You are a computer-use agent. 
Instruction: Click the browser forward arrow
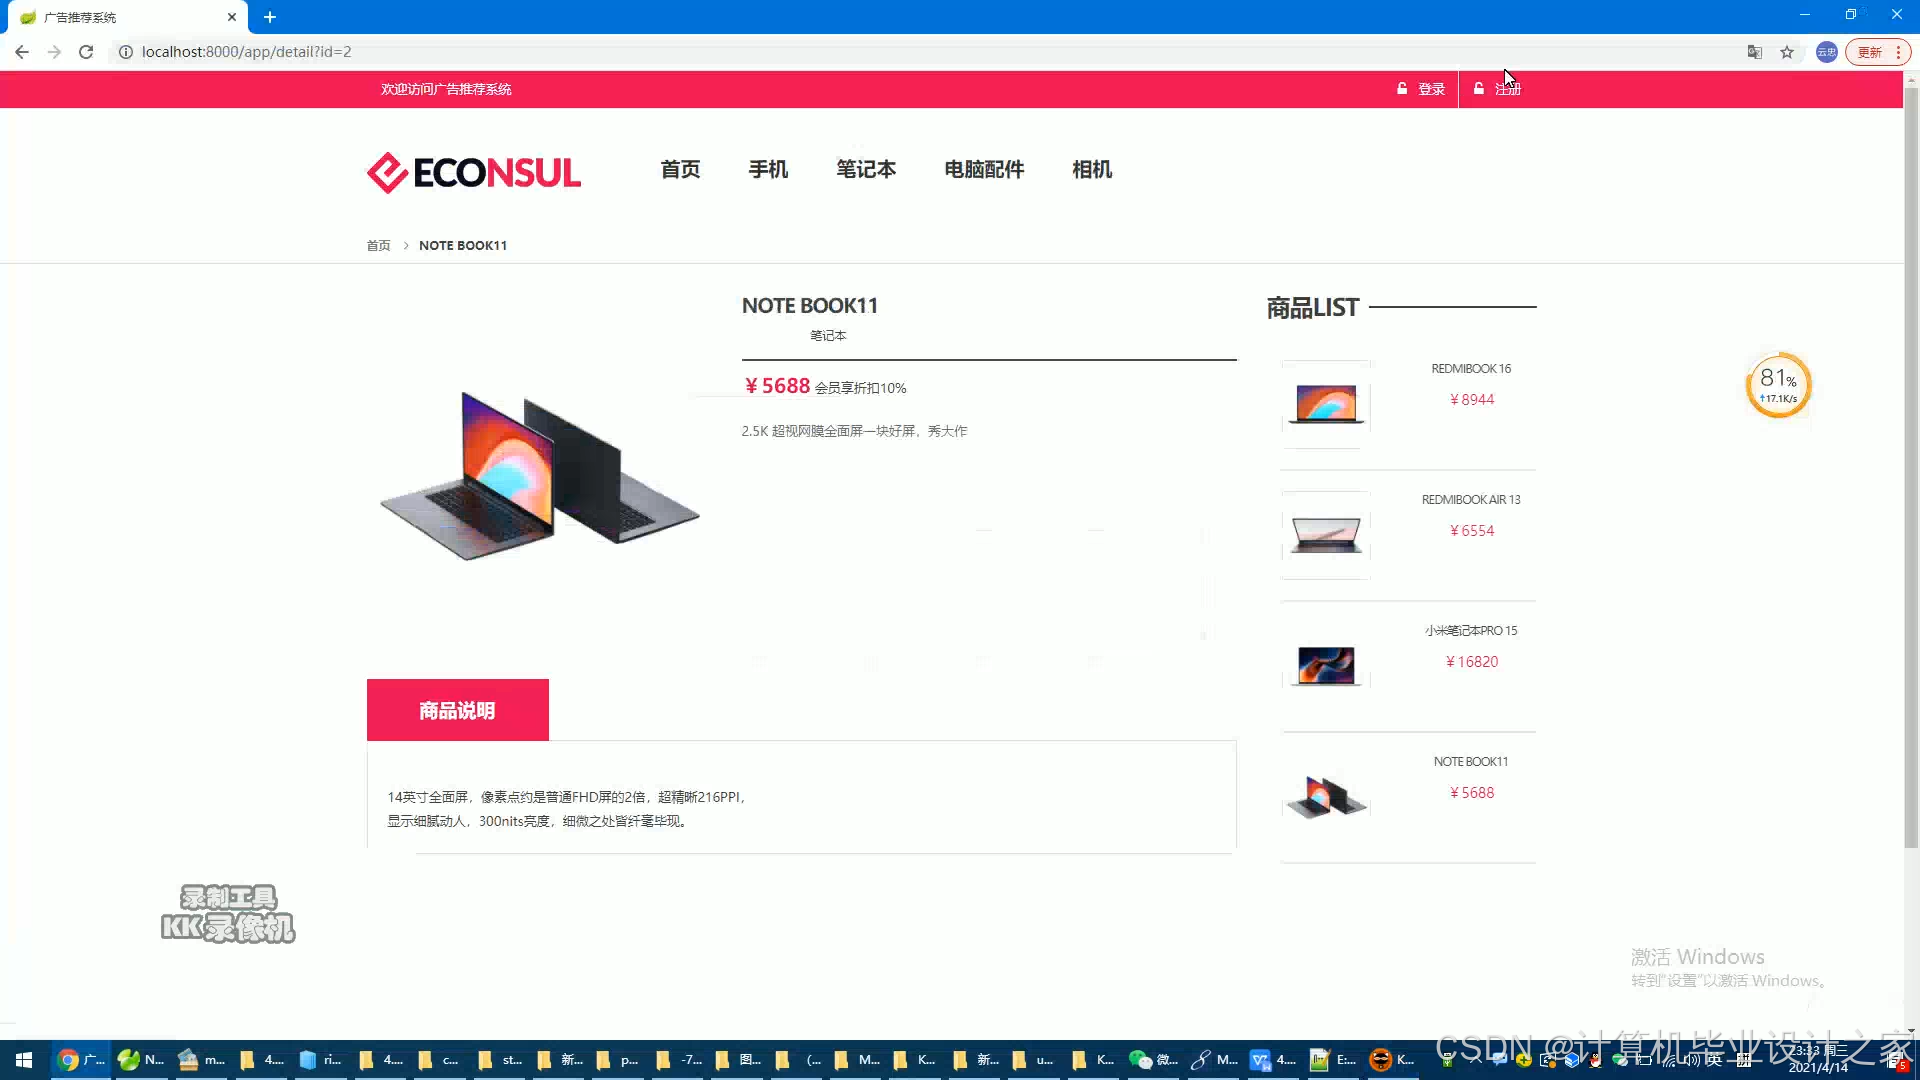click(x=54, y=52)
